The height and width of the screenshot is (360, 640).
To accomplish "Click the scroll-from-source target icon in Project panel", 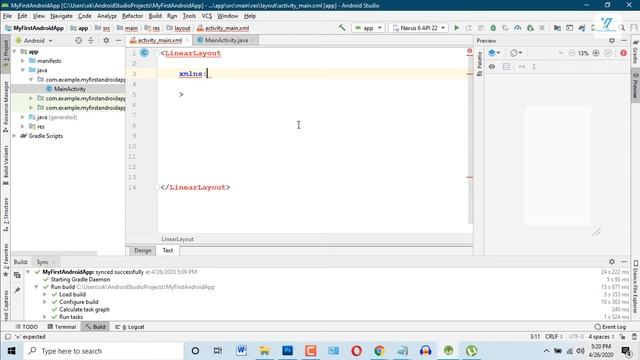I will [78, 40].
